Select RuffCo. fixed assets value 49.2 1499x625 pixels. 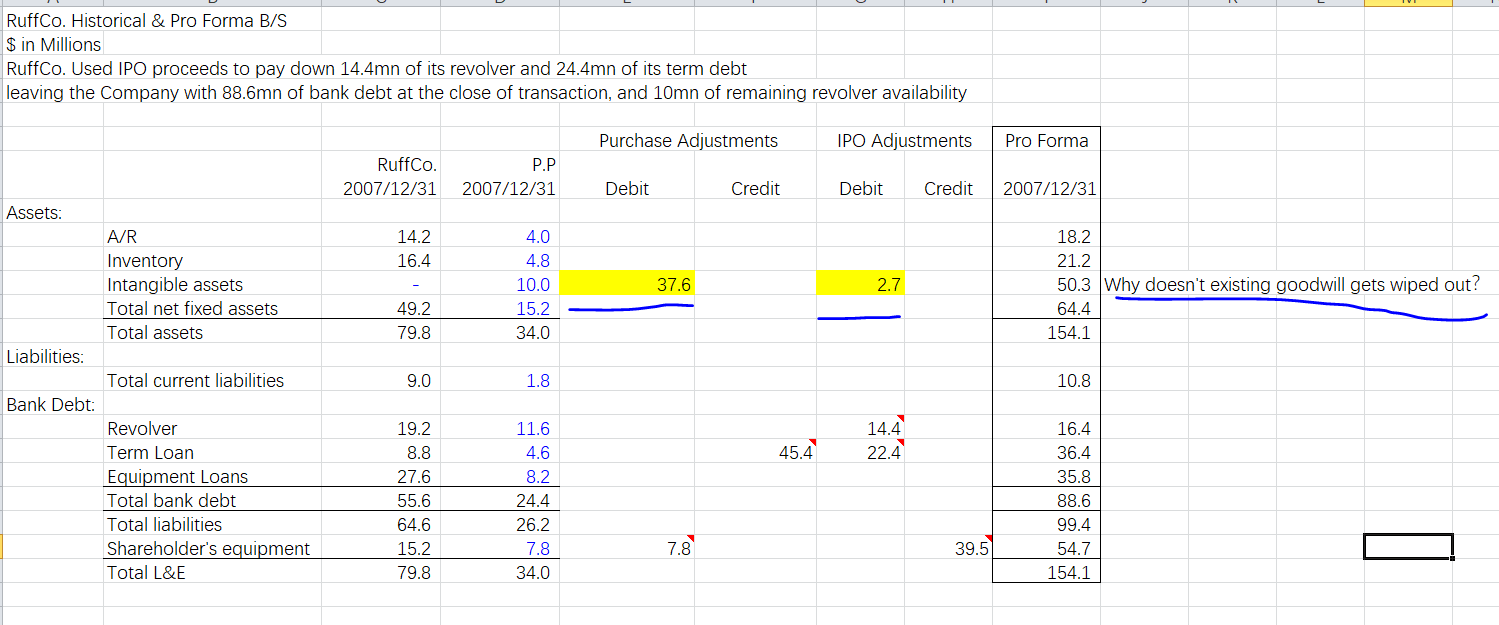(414, 308)
